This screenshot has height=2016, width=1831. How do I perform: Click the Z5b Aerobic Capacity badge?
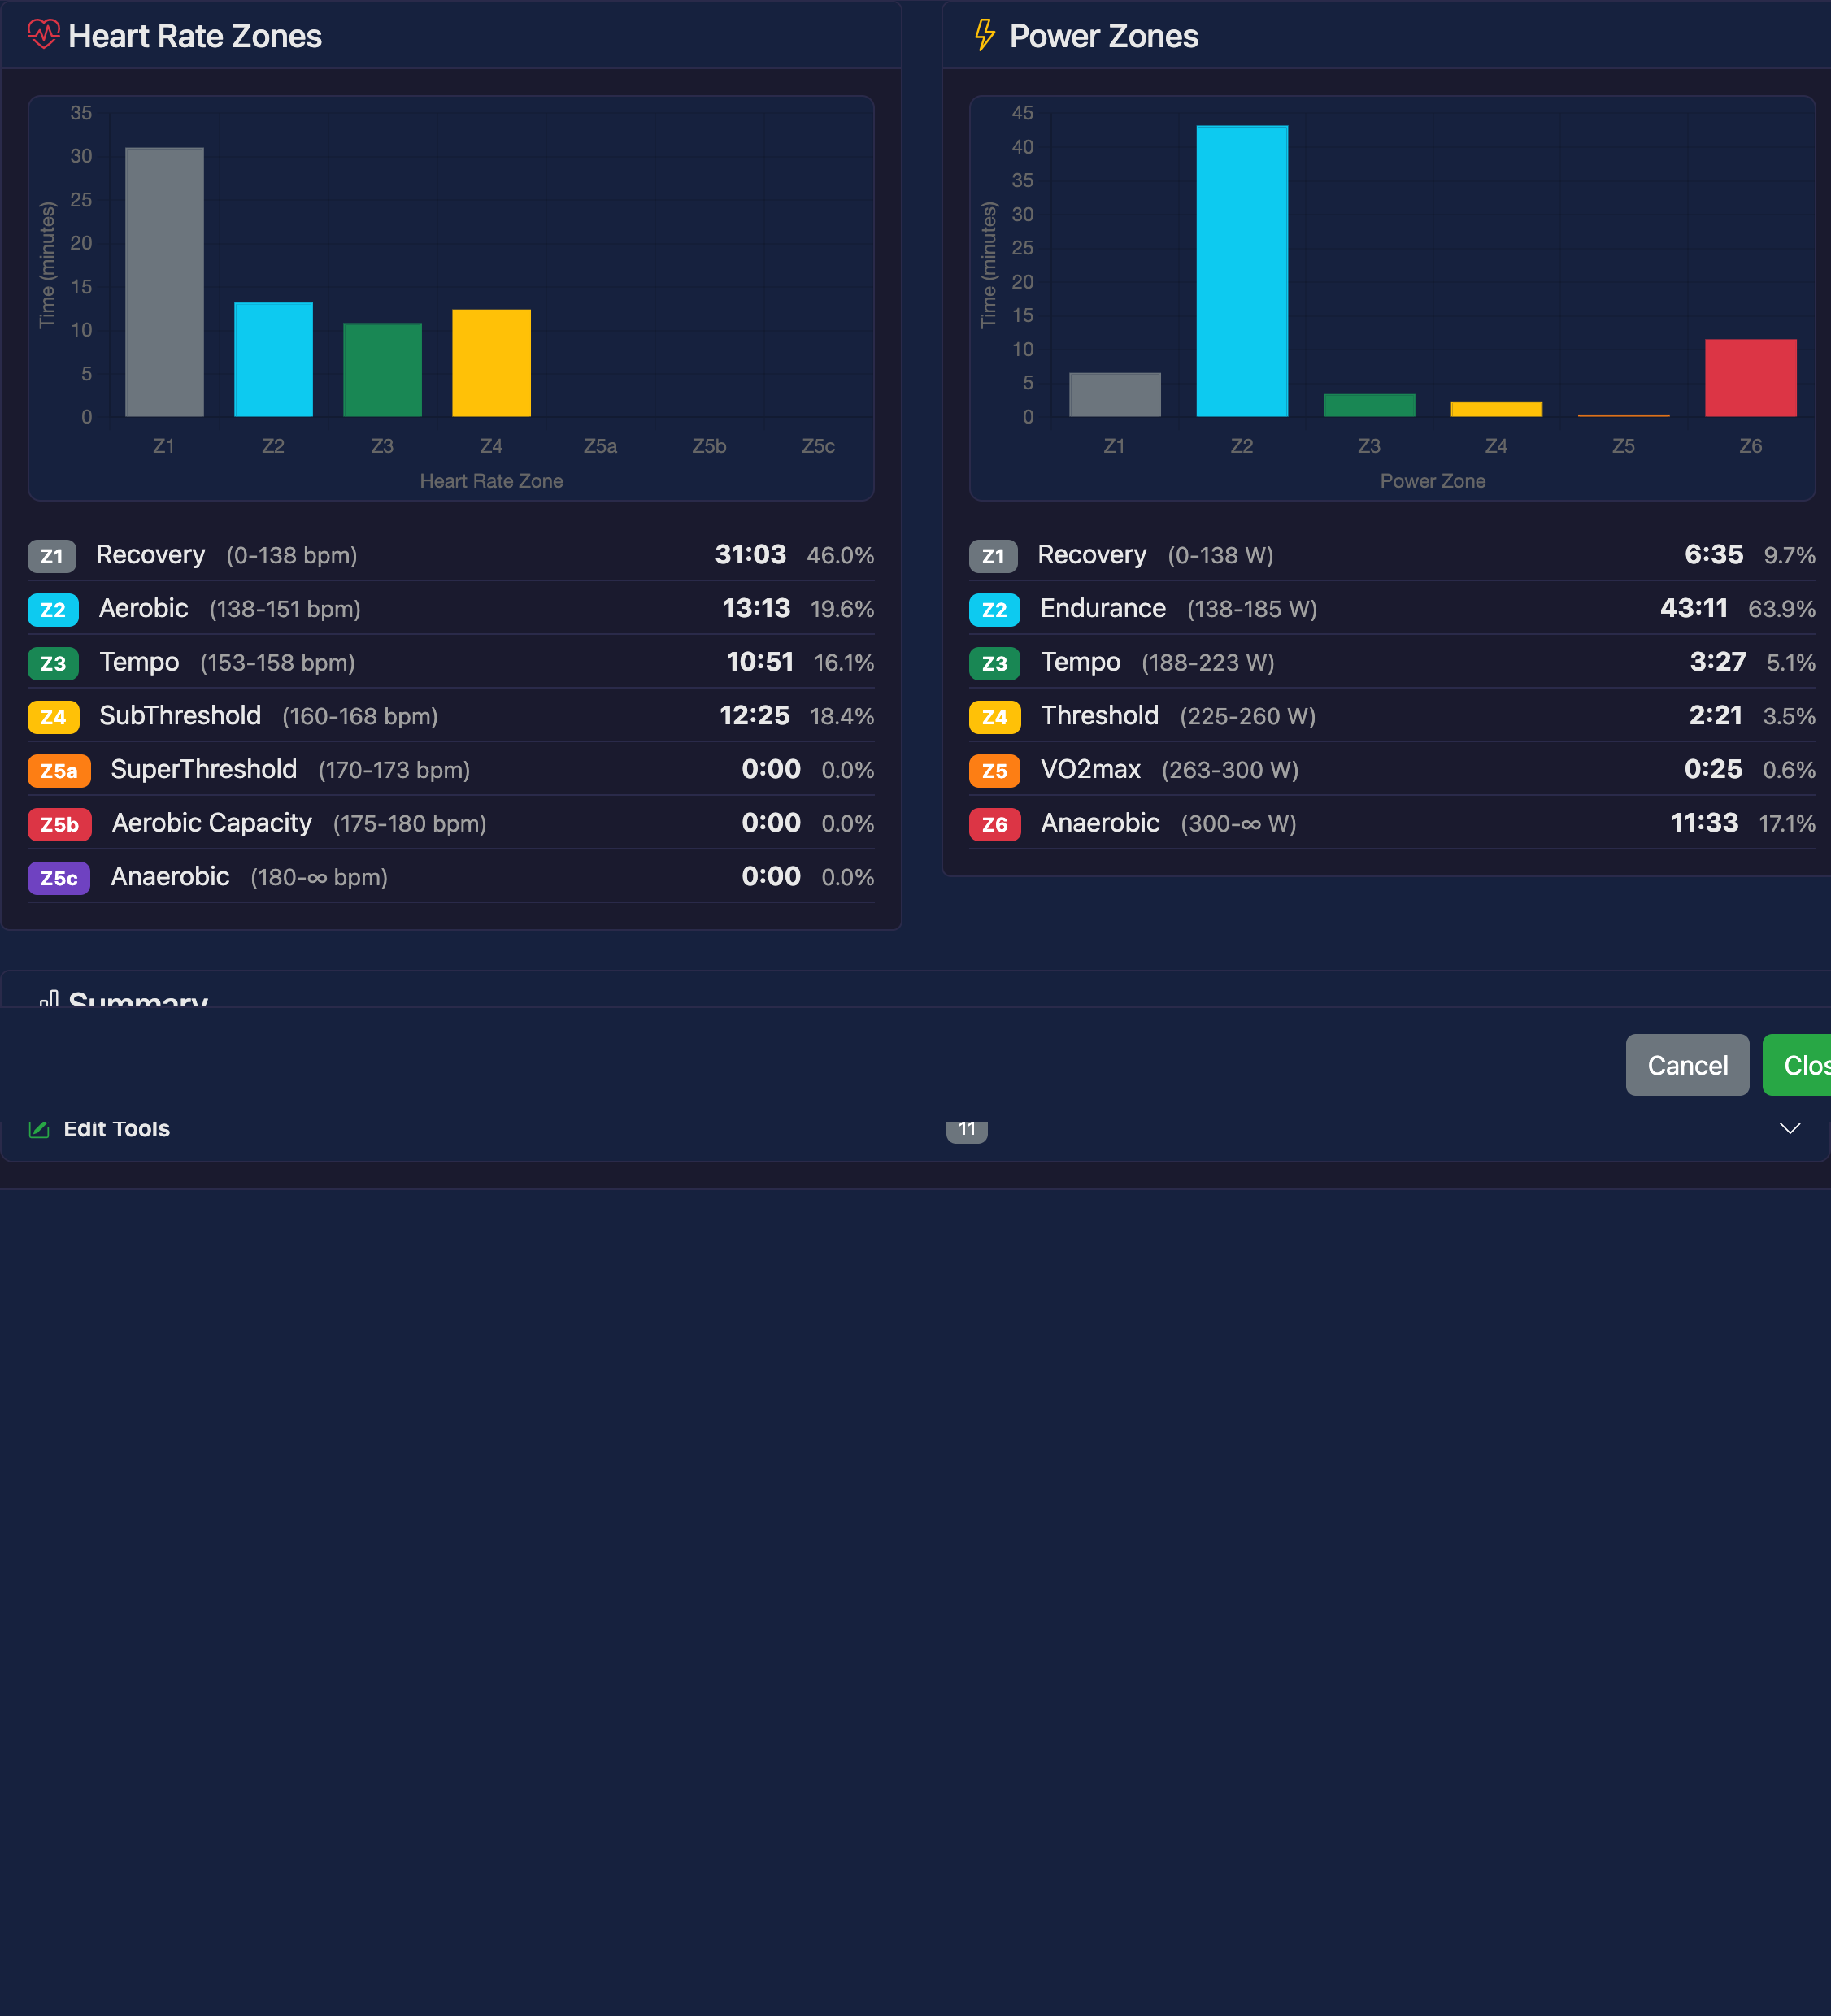pyautogui.click(x=60, y=824)
